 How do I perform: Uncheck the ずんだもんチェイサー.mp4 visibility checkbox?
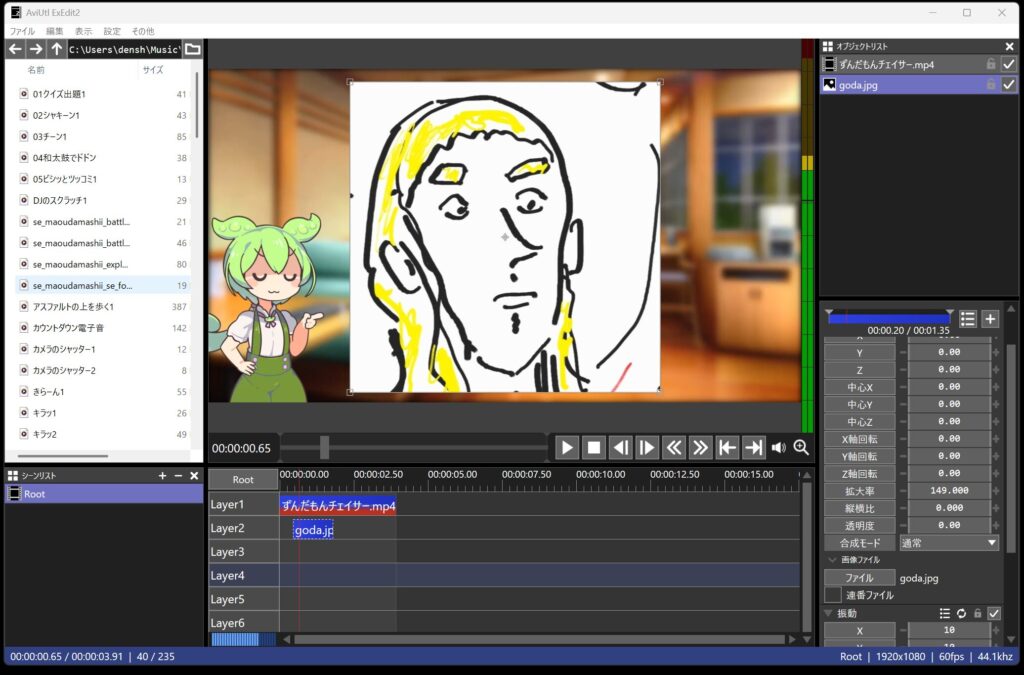(1008, 64)
